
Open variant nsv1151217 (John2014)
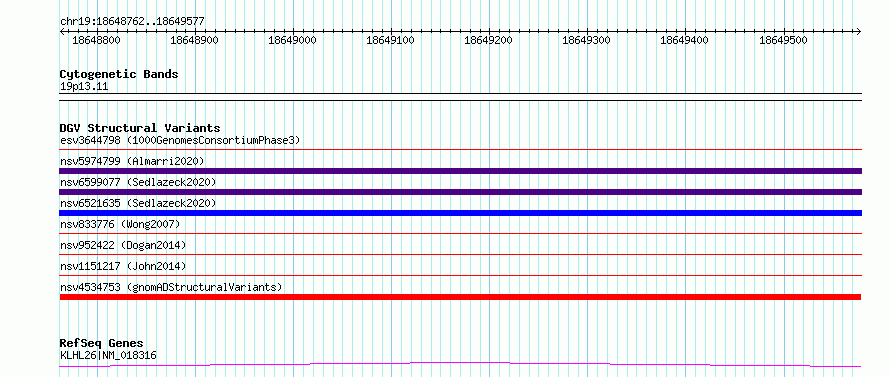[123, 266]
